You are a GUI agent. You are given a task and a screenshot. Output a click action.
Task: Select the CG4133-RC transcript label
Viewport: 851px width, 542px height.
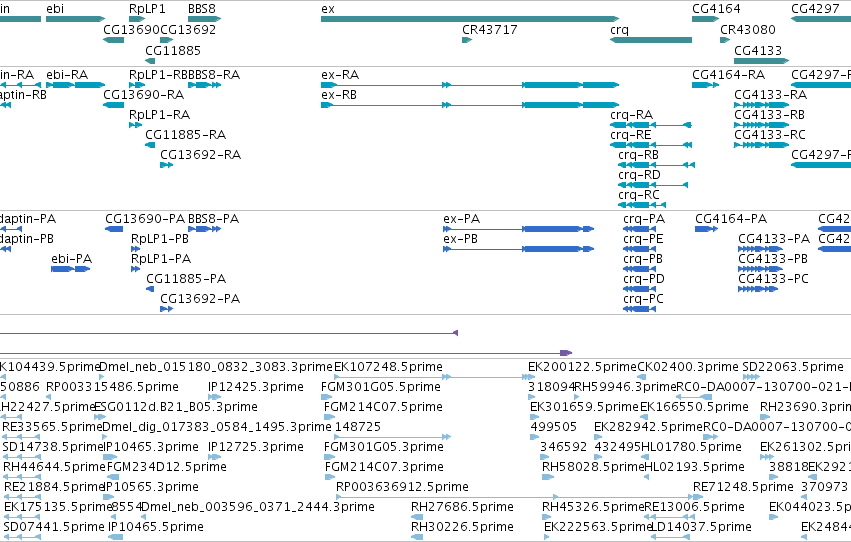click(770, 135)
